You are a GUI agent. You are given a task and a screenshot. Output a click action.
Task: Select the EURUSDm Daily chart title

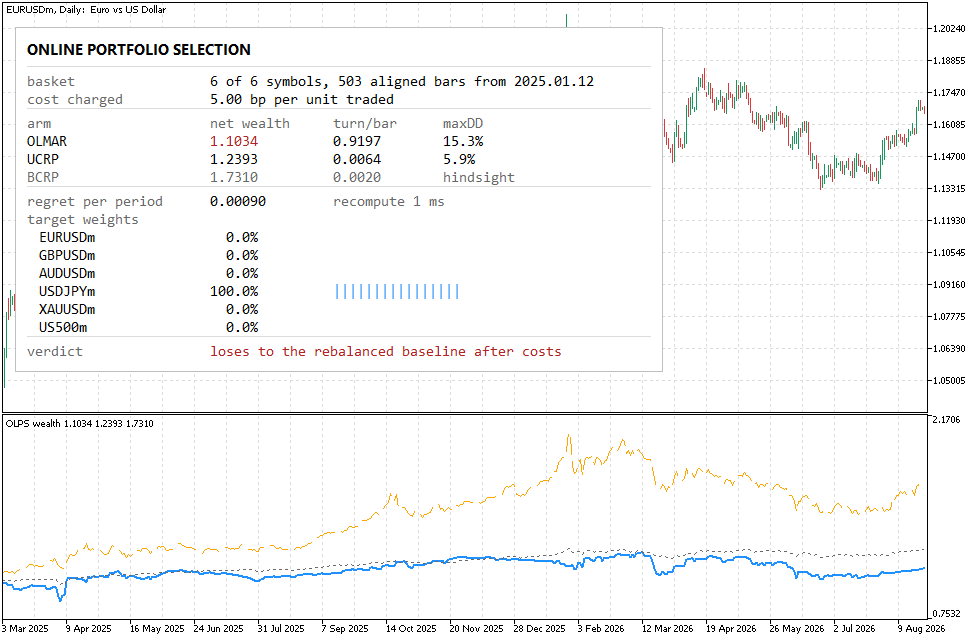tap(86, 9)
